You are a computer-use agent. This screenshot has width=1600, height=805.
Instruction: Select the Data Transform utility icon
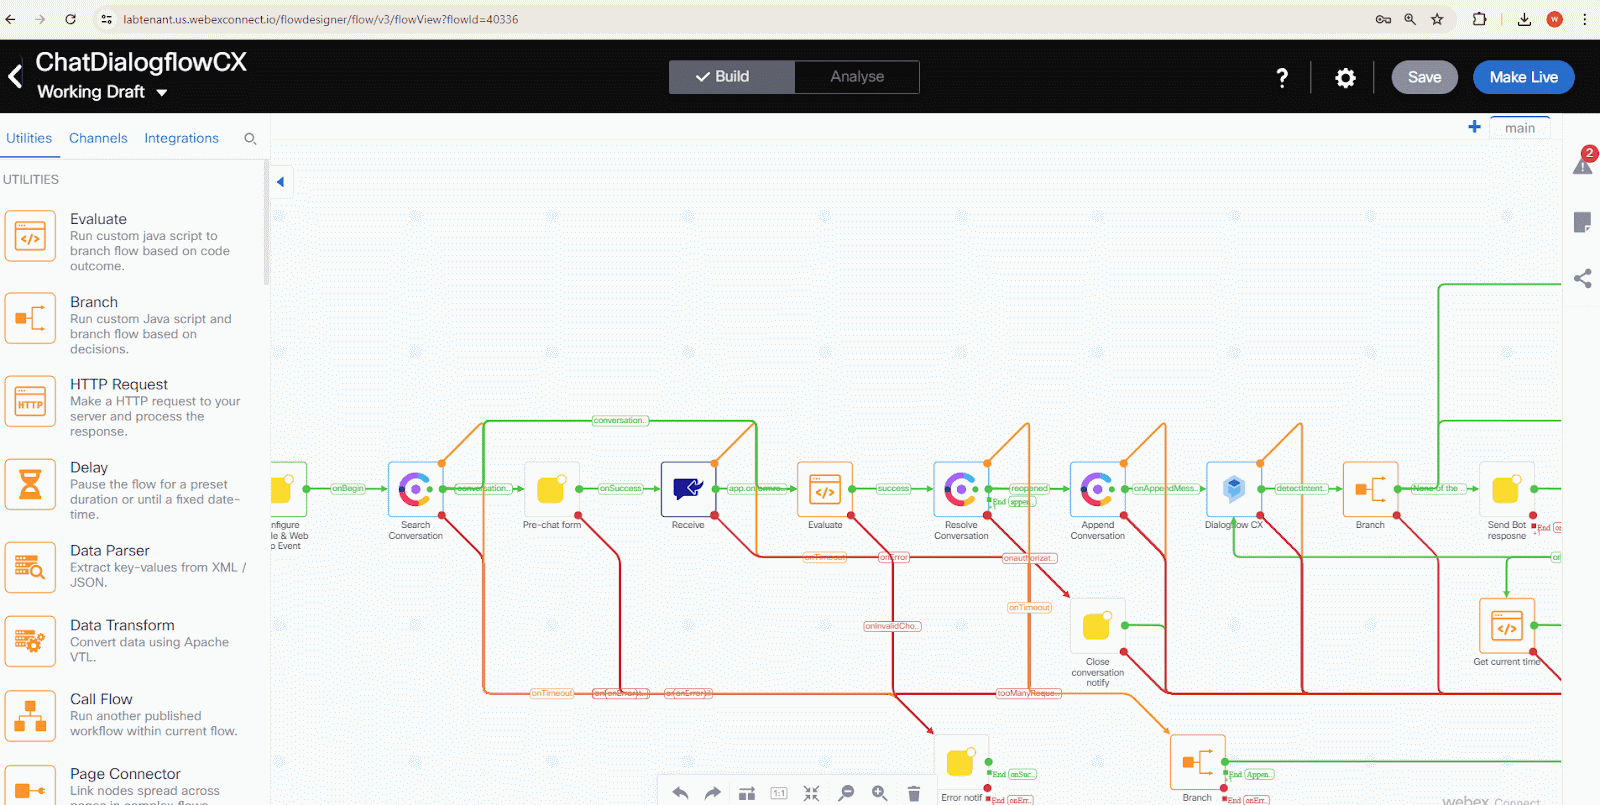30,641
